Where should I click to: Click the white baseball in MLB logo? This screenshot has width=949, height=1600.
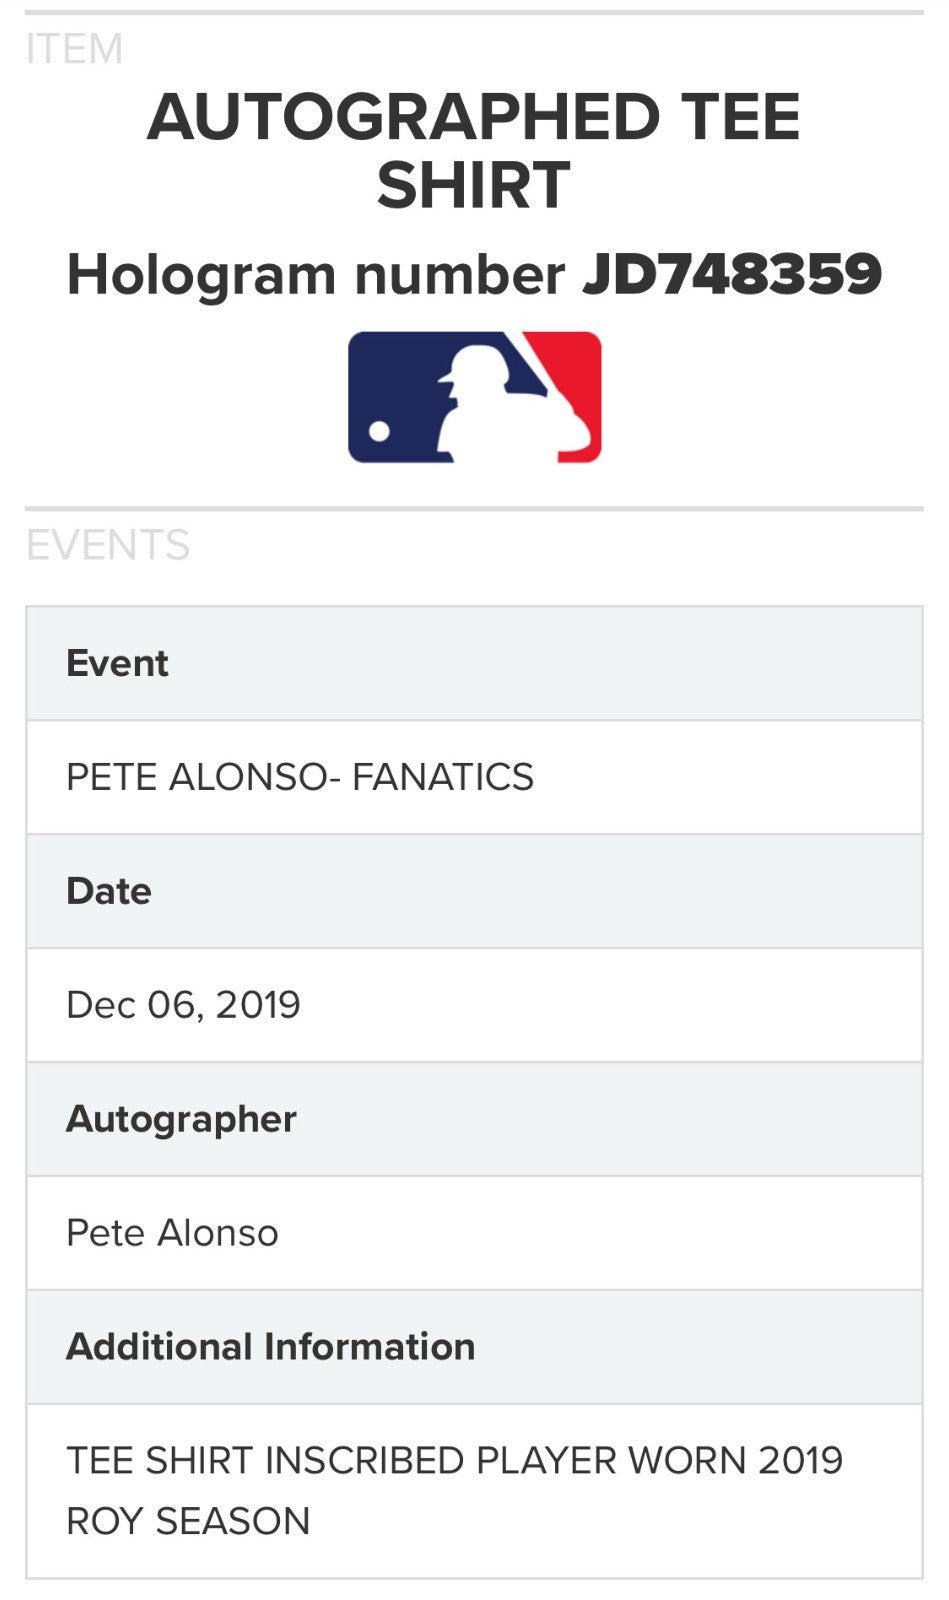[x=380, y=431]
